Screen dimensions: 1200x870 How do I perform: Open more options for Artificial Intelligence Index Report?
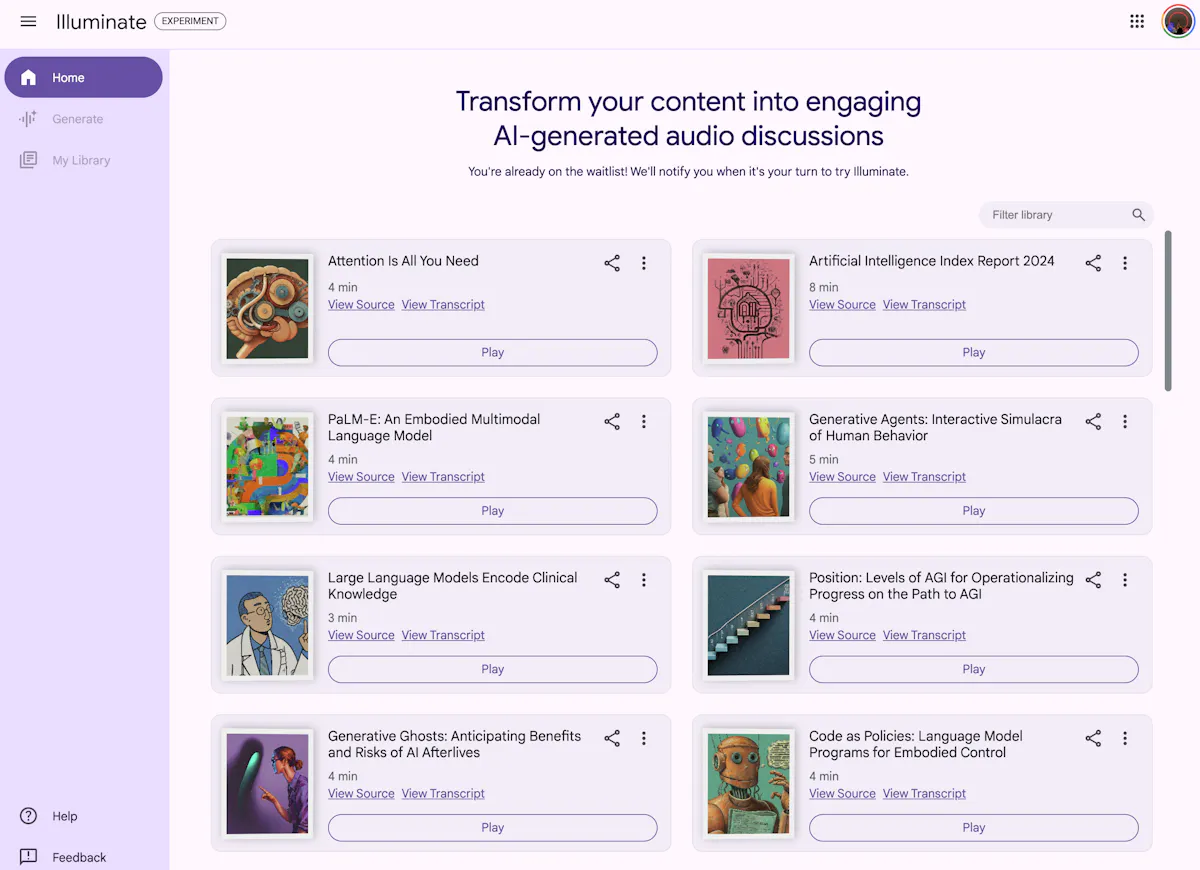tap(1125, 263)
